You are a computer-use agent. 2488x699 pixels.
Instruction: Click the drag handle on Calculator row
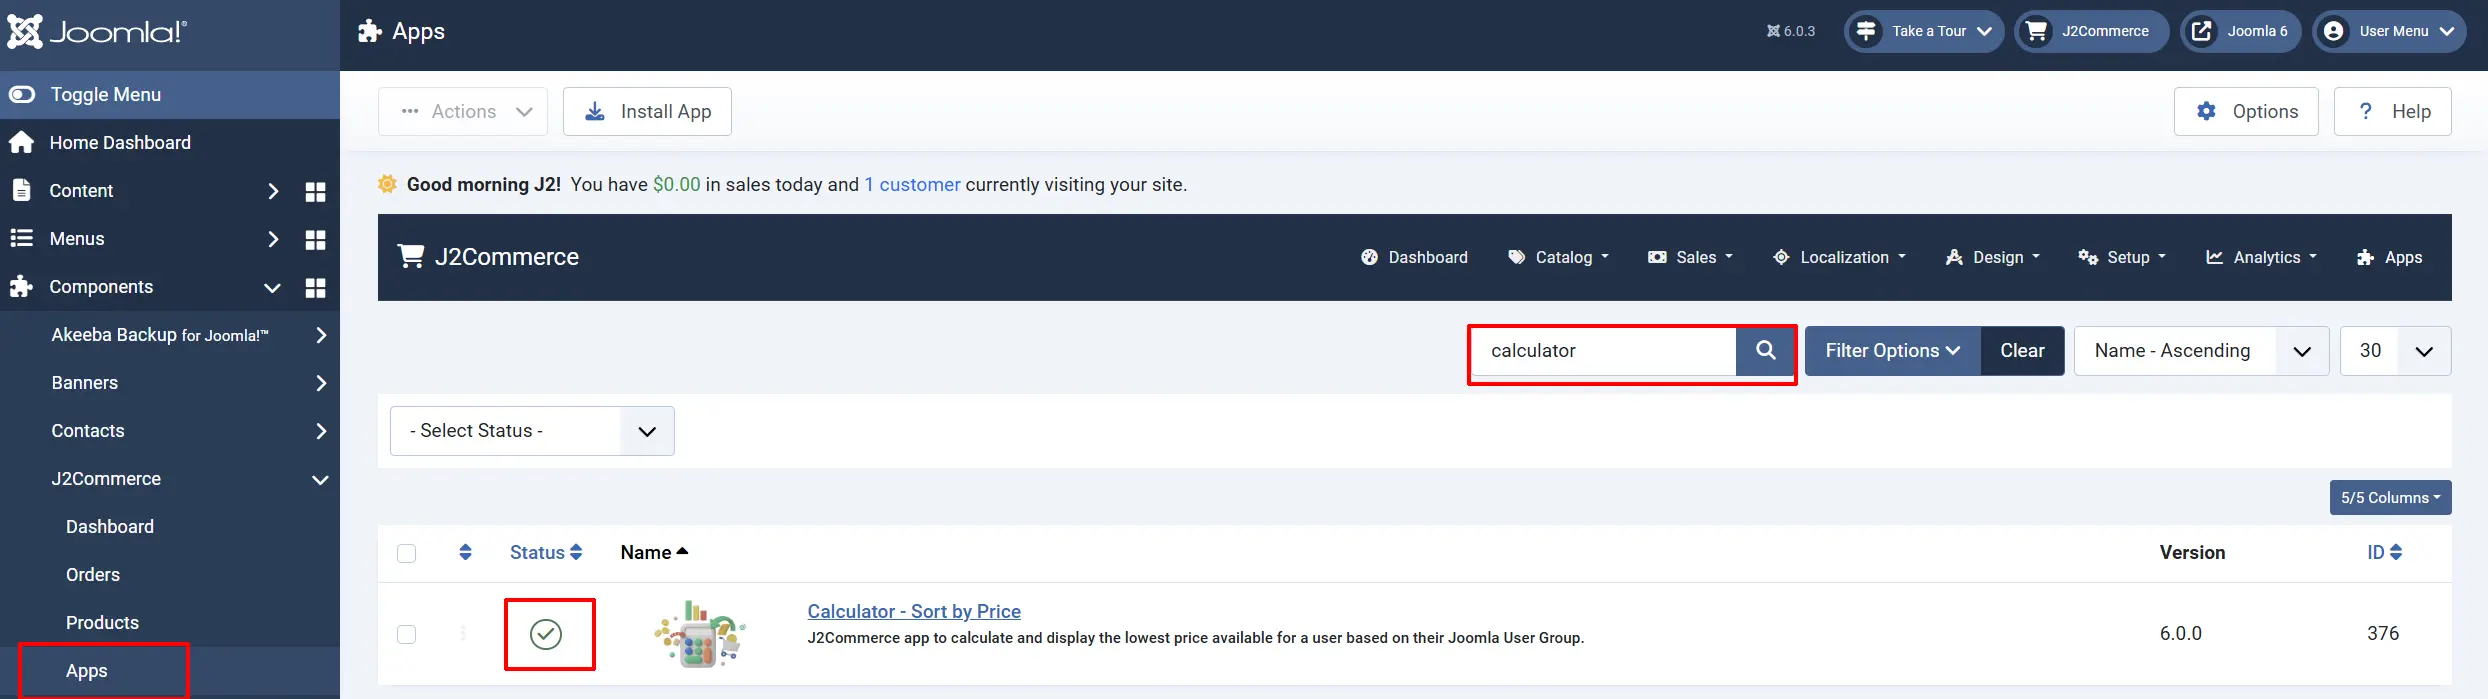coord(463,633)
